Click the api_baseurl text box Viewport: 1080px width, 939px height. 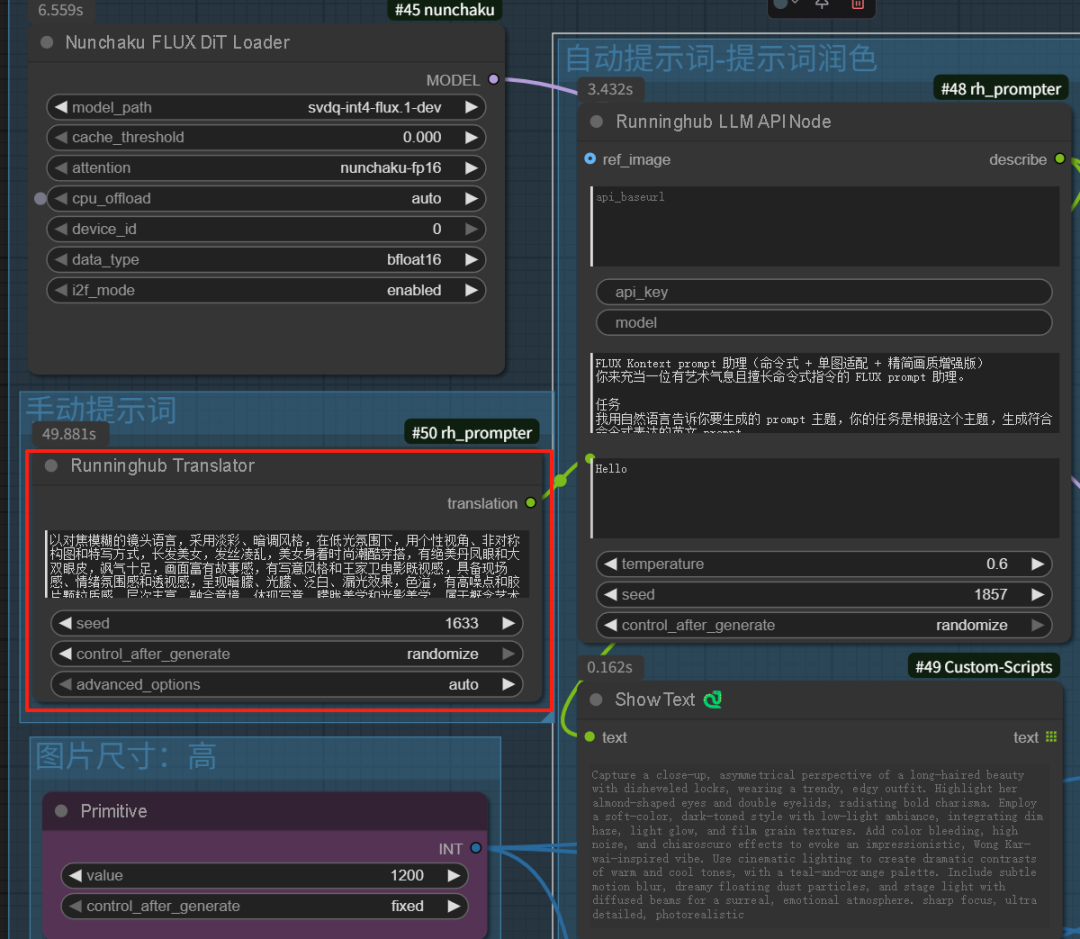click(824, 226)
